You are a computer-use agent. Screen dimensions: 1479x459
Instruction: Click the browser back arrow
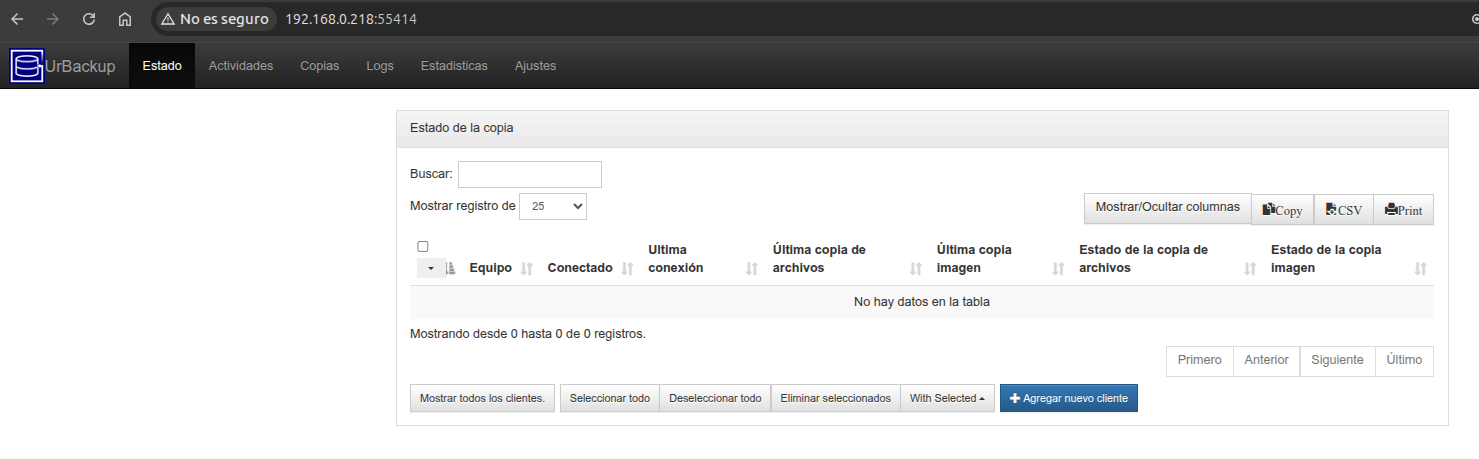pos(17,19)
